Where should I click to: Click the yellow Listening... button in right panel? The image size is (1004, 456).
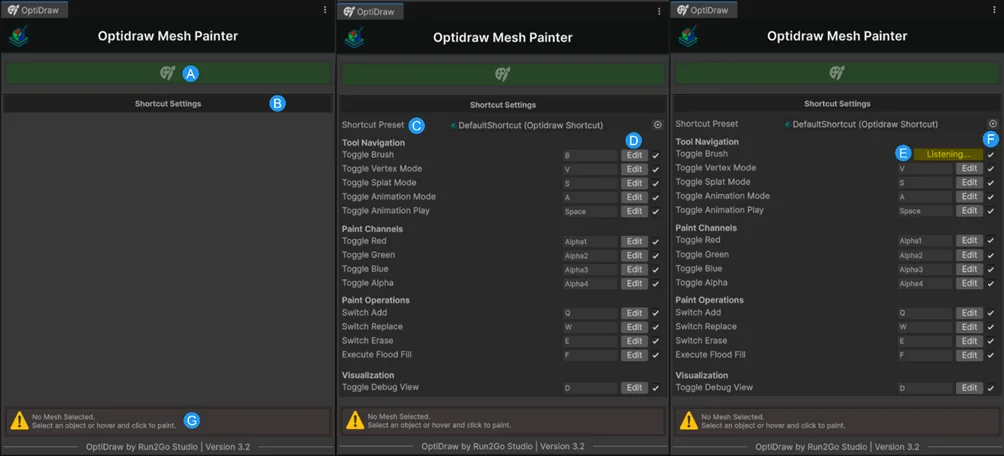pos(948,154)
